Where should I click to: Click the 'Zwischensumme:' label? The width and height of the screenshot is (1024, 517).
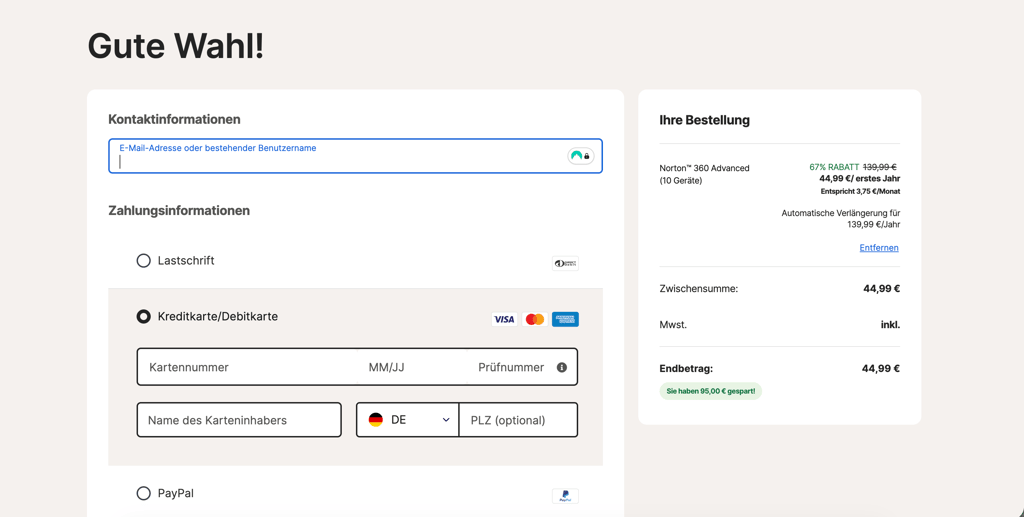coord(699,289)
